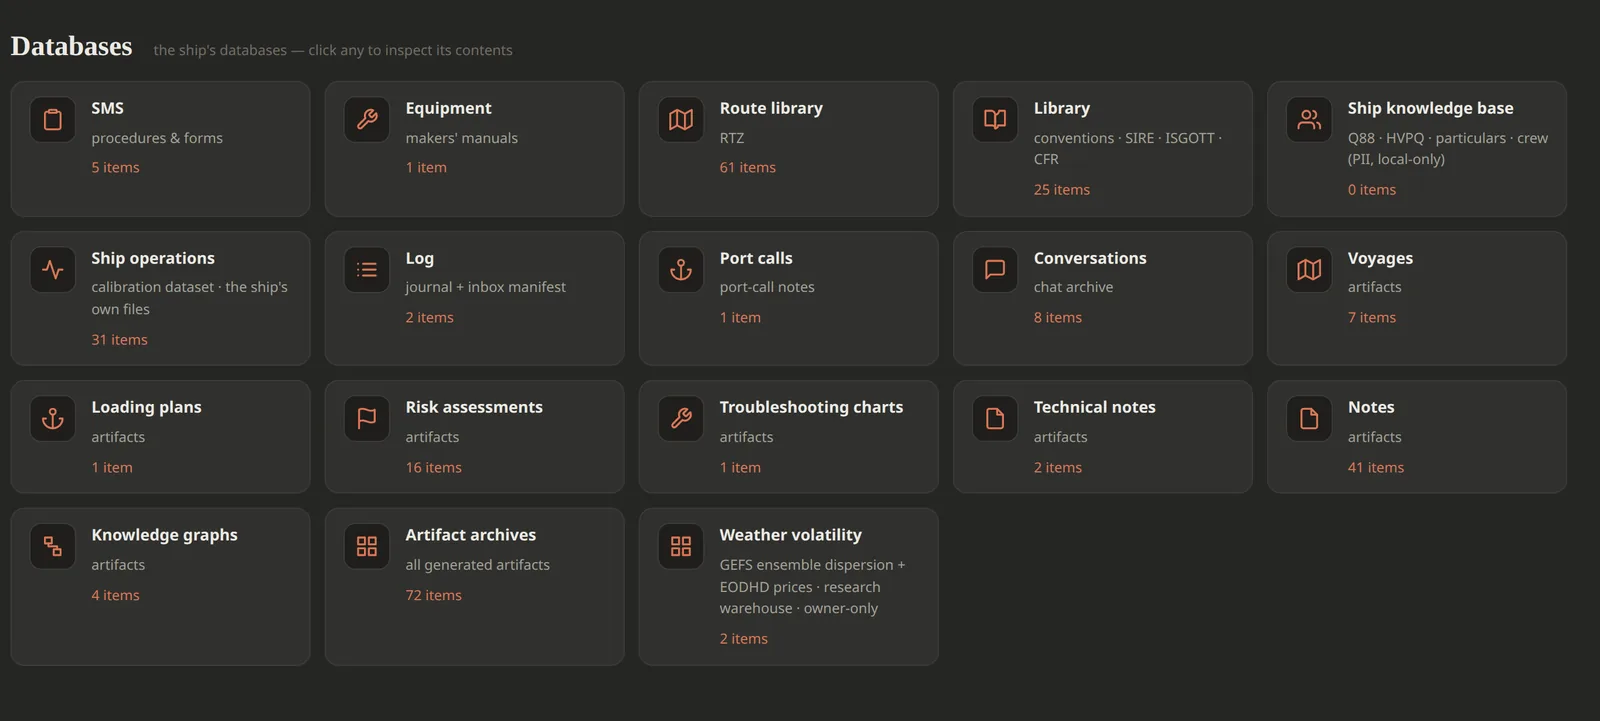Click the '31 items' count
The width and height of the screenshot is (1600, 721).
pos(119,339)
